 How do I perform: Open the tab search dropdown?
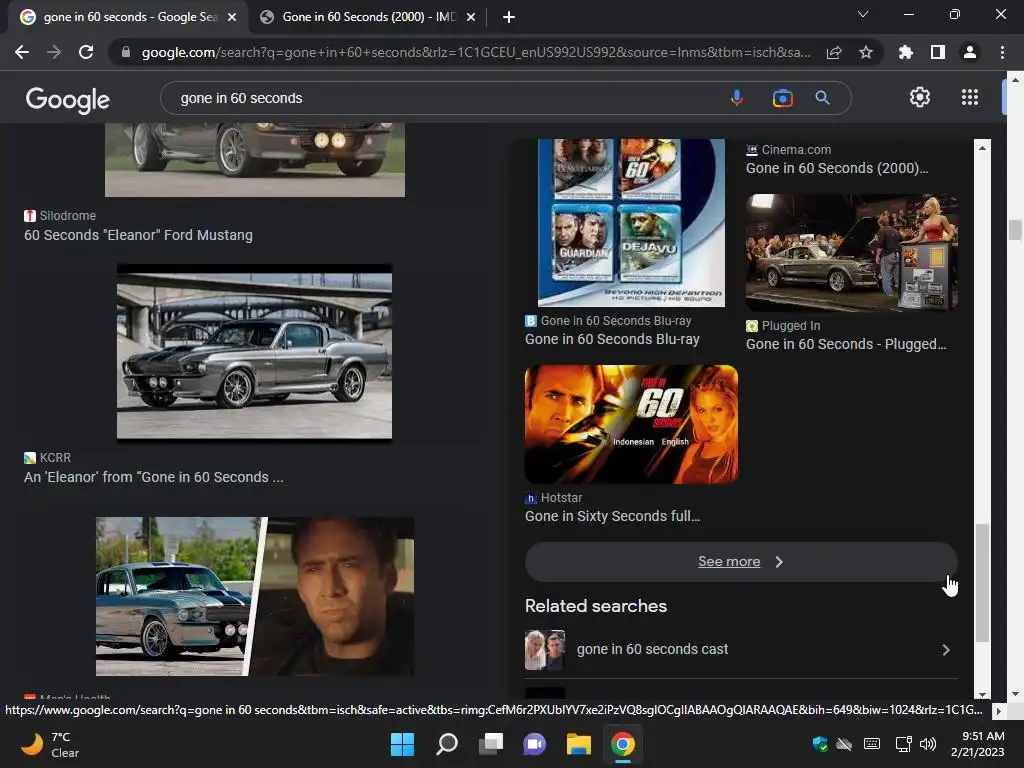pos(863,14)
